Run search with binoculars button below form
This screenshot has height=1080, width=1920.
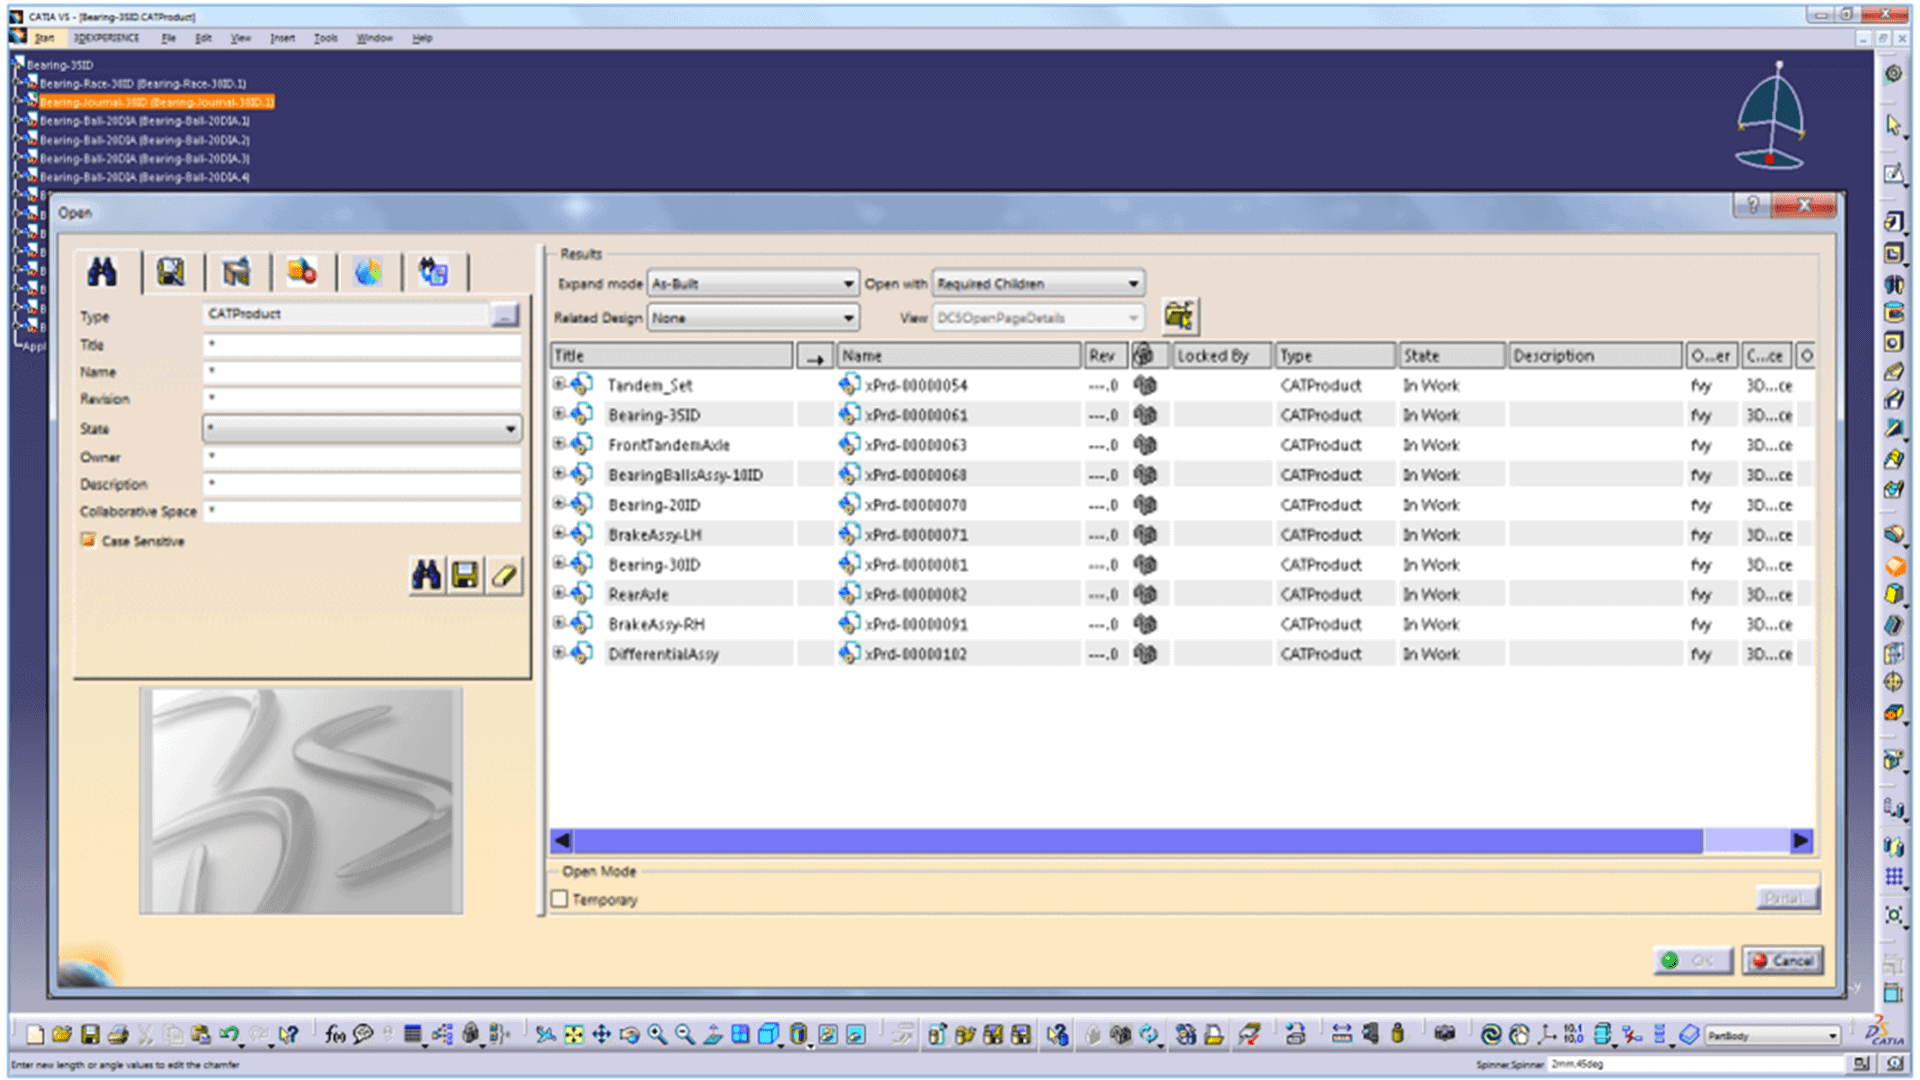pos(427,575)
